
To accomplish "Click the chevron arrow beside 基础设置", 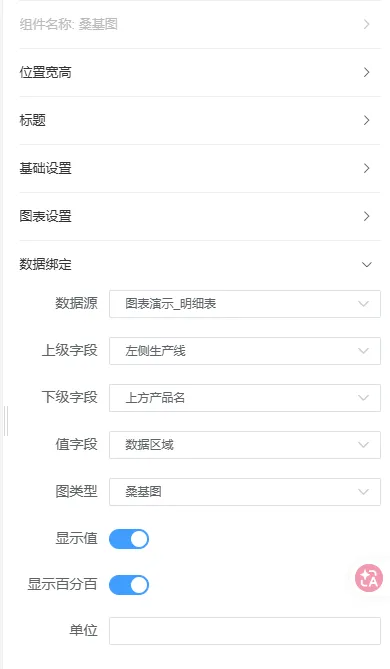I will click(367, 168).
